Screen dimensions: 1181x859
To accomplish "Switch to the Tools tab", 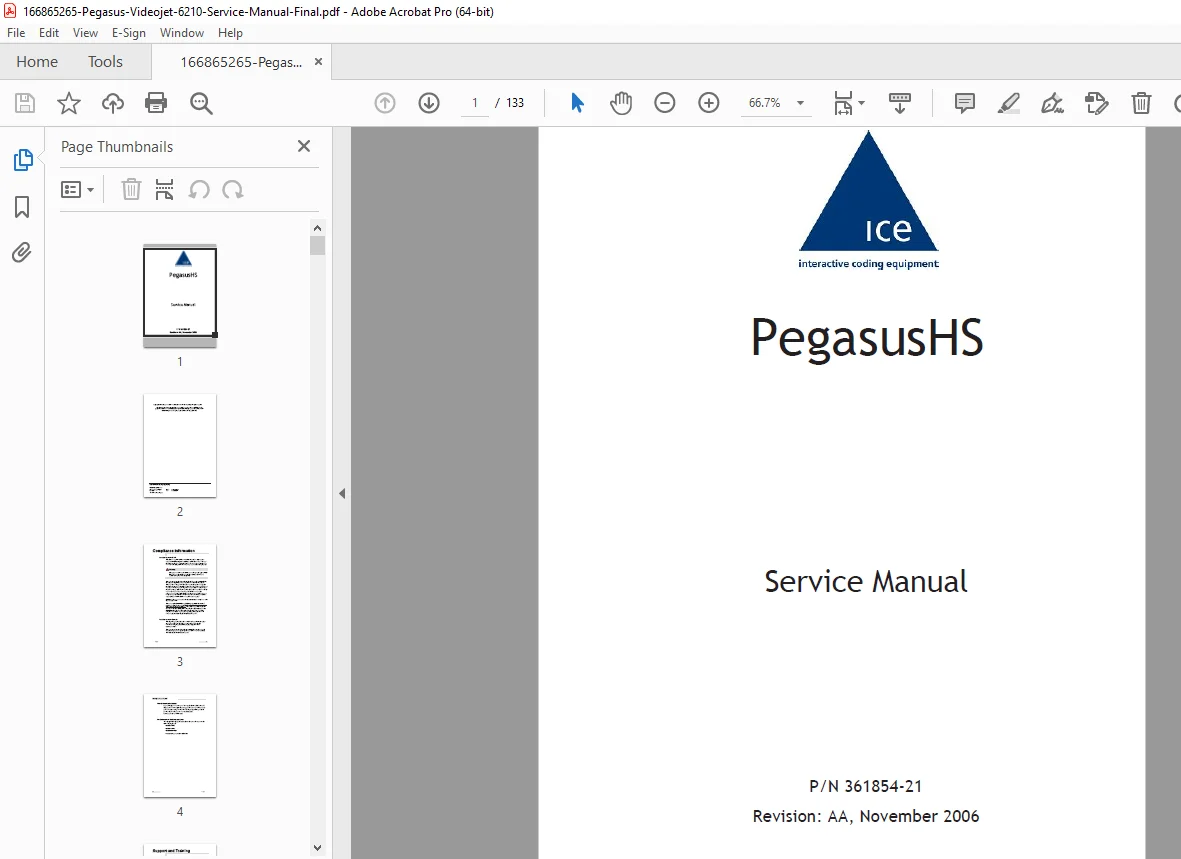I will click(x=105, y=62).
